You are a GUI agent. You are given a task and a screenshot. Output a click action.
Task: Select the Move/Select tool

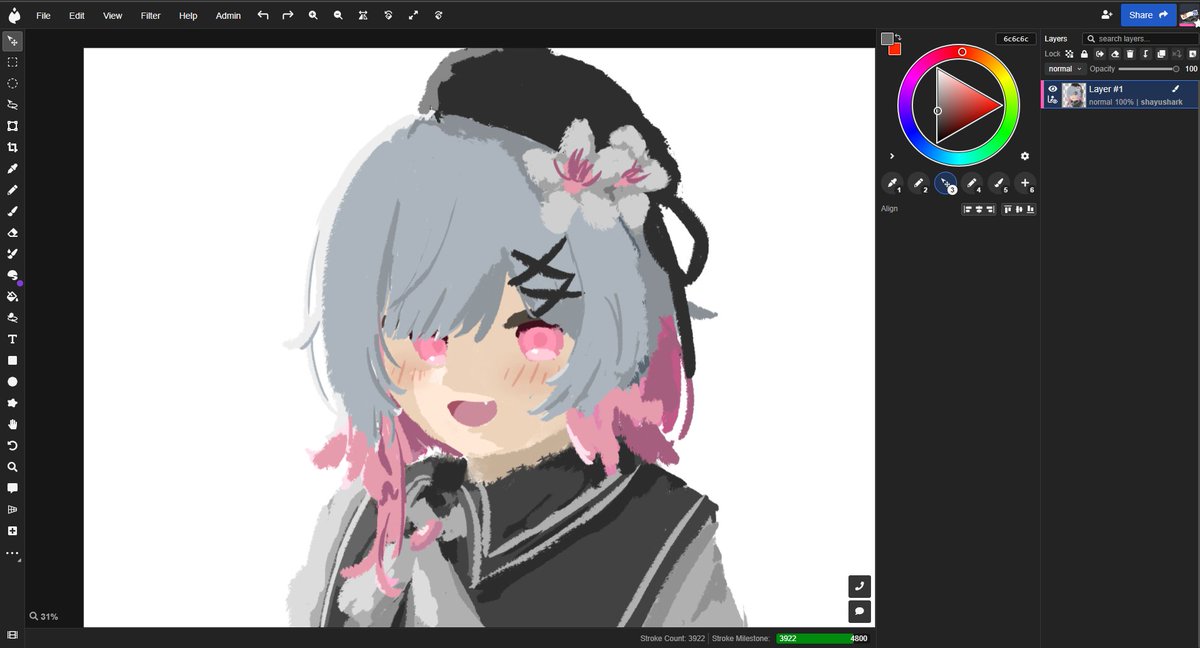(x=12, y=41)
